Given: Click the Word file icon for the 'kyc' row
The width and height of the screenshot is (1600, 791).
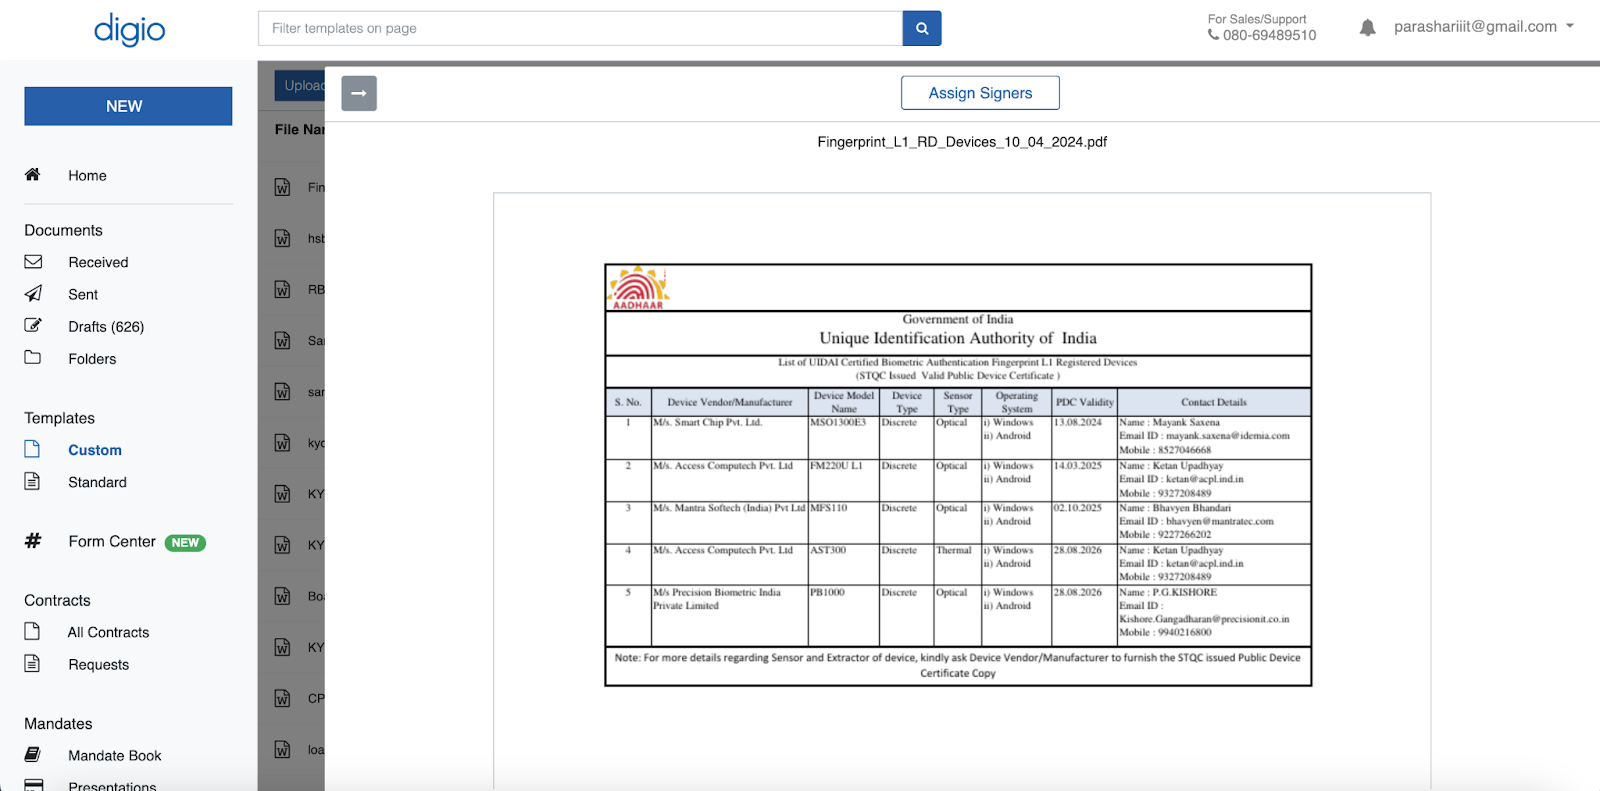Looking at the screenshot, I should (x=283, y=443).
